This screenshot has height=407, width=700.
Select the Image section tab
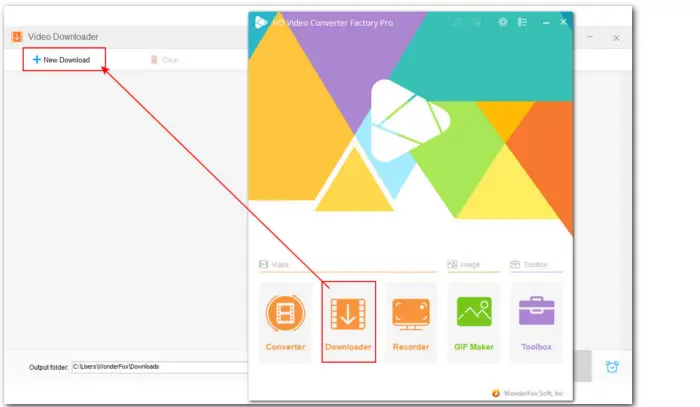pyautogui.click(x=463, y=264)
